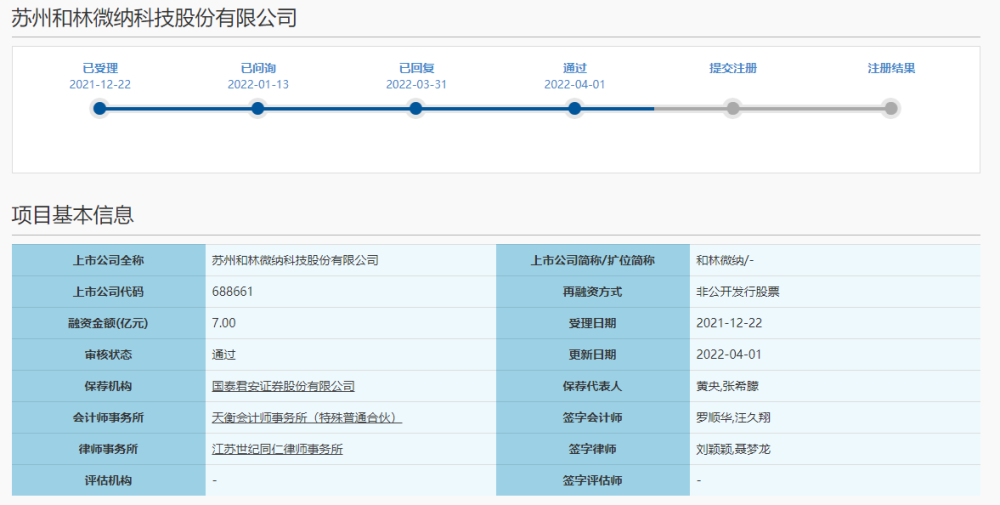Click the 保荐代表人 header cell

point(592,386)
